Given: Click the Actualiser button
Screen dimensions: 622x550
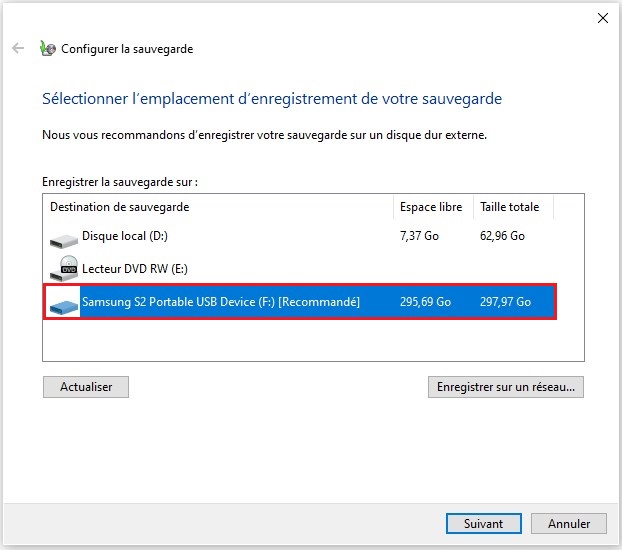Looking at the screenshot, I should point(86,387).
